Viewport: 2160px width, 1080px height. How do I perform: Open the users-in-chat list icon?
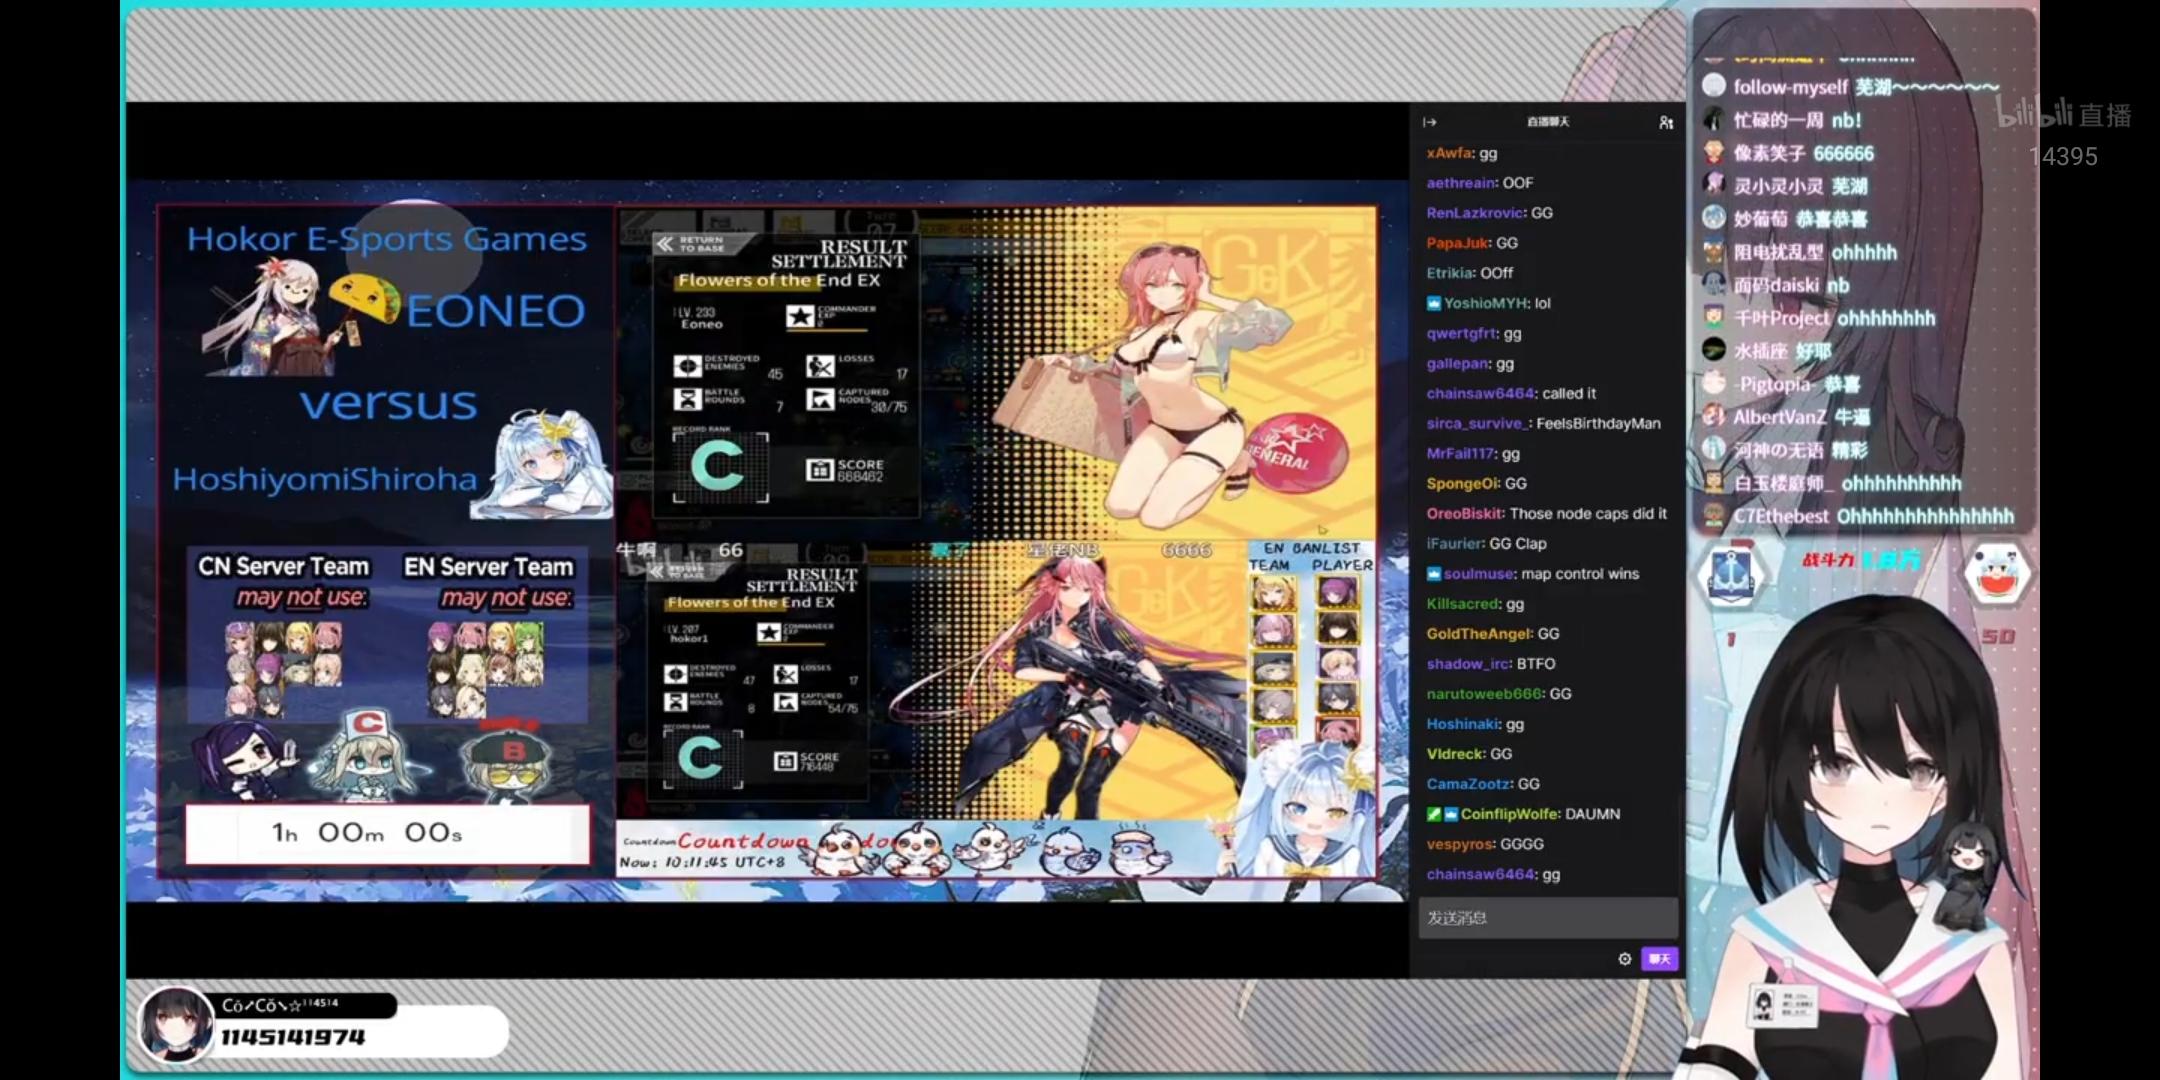[1665, 122]
